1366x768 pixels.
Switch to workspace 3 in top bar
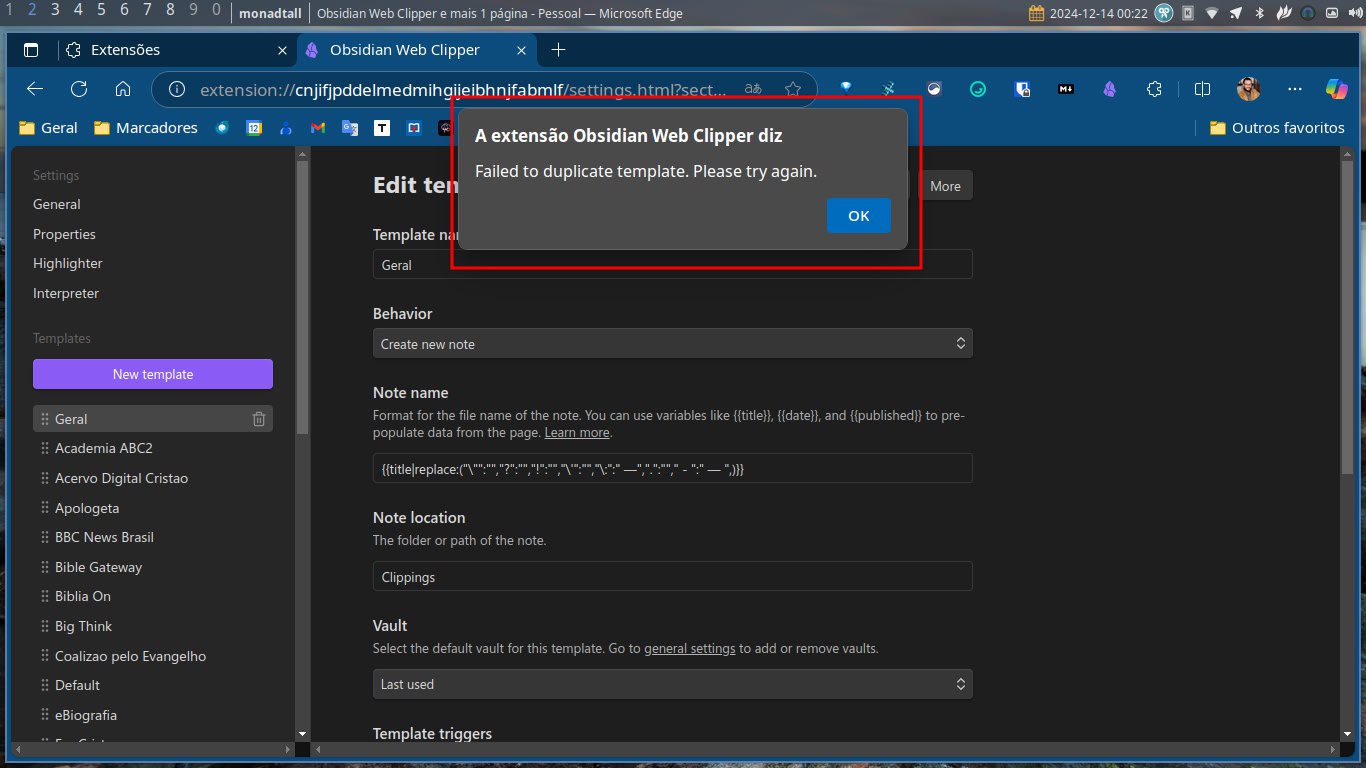54,10
